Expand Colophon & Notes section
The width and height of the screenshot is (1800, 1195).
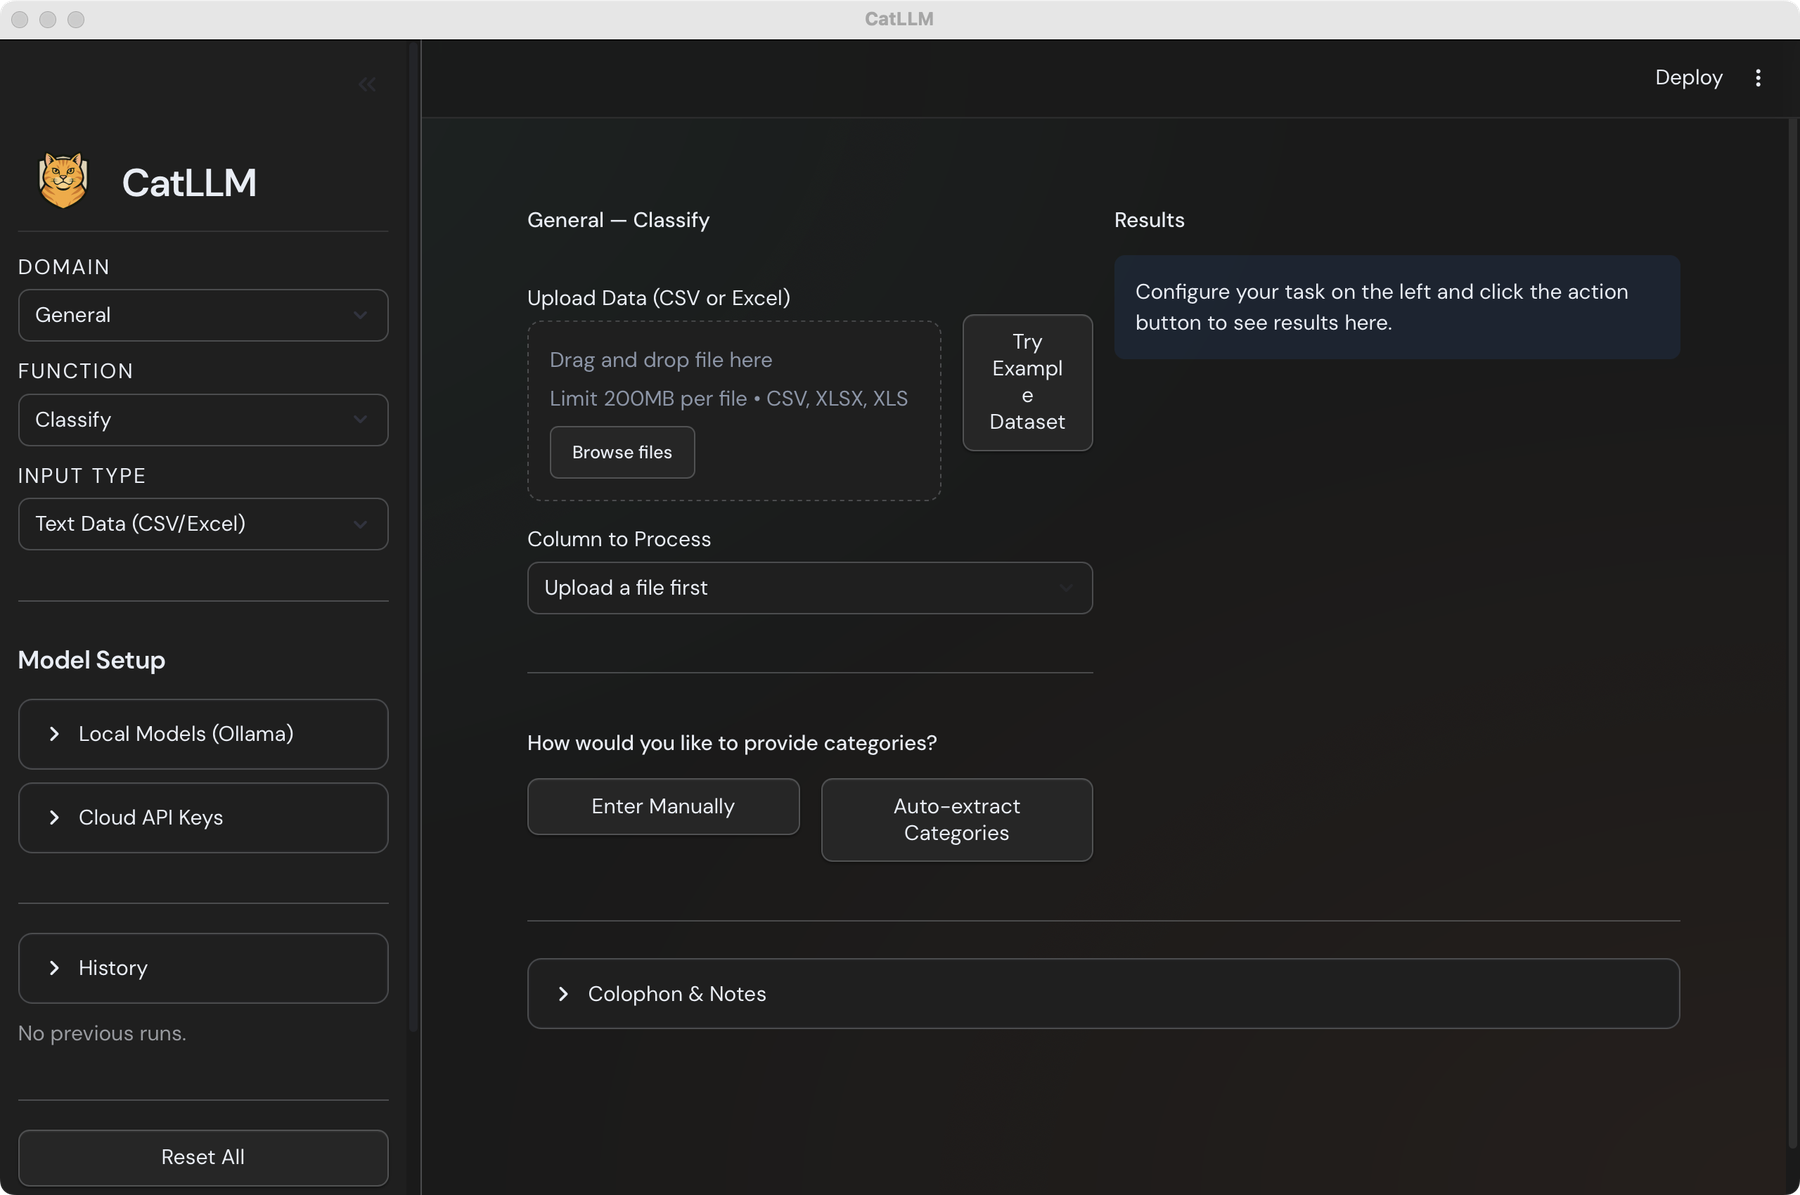(1103, 994)
